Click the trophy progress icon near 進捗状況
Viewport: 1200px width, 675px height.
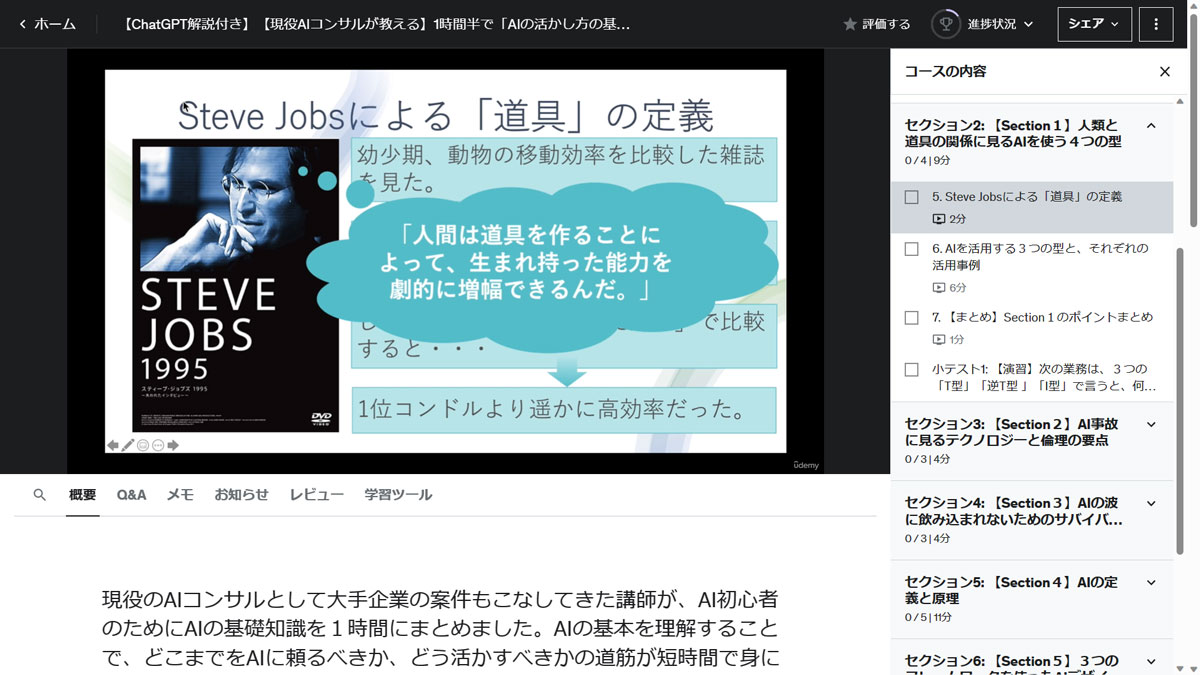pyautogui.click(x=944, y=23)
